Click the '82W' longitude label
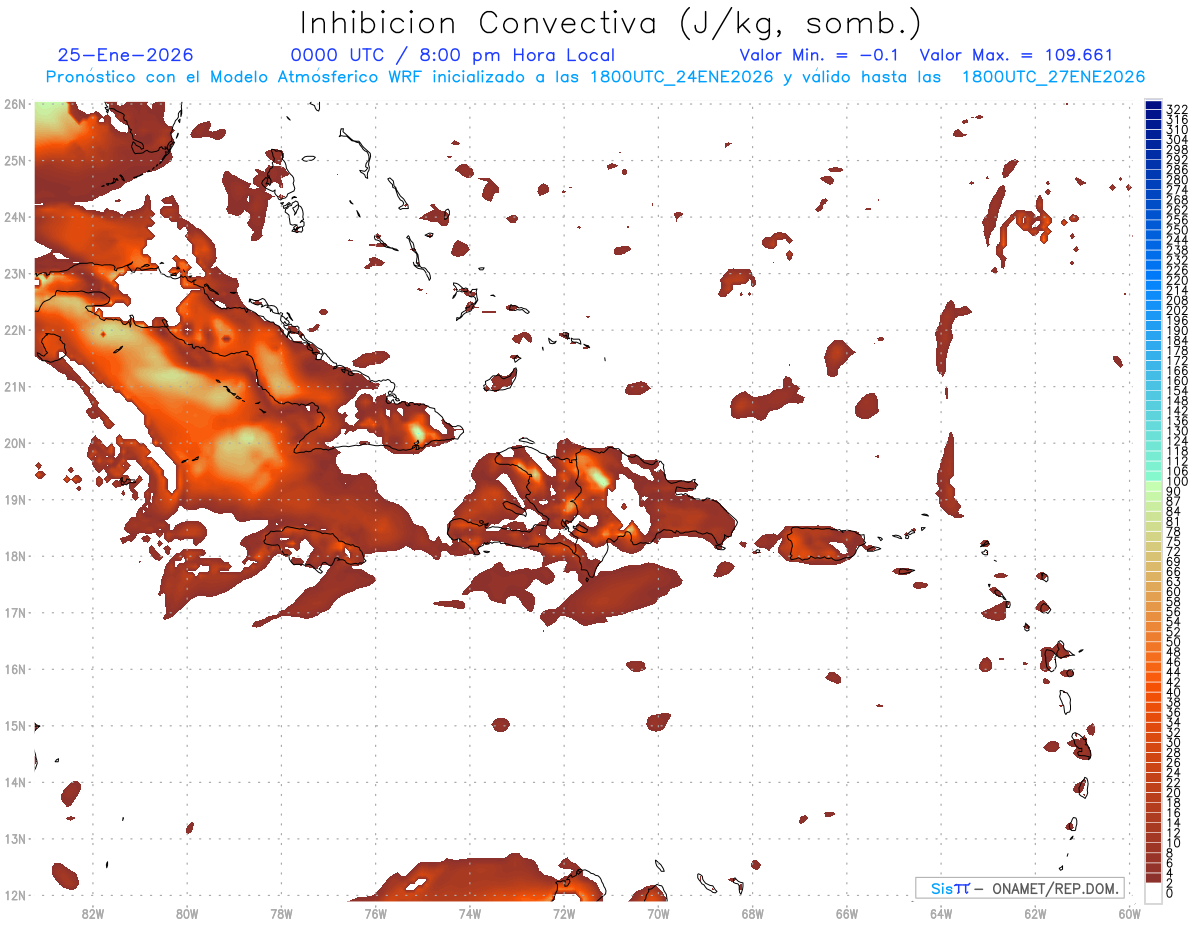Viewport: 1200px width, 927px height. click(92, 912)
